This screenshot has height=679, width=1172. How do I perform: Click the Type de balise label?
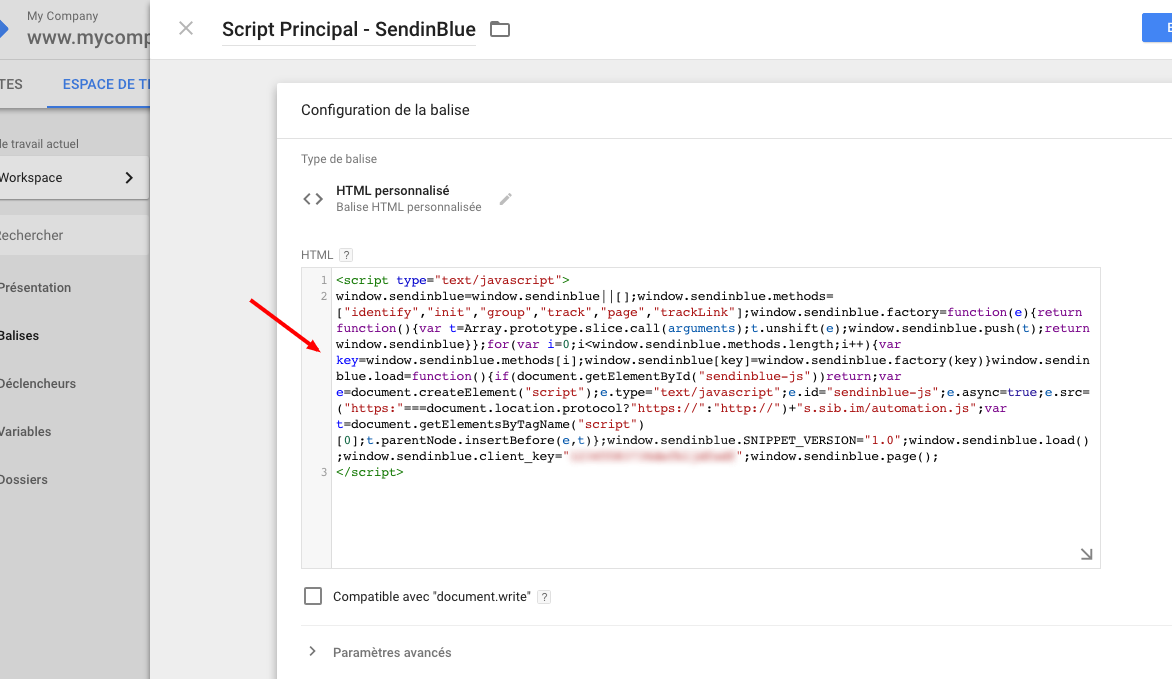339,159
